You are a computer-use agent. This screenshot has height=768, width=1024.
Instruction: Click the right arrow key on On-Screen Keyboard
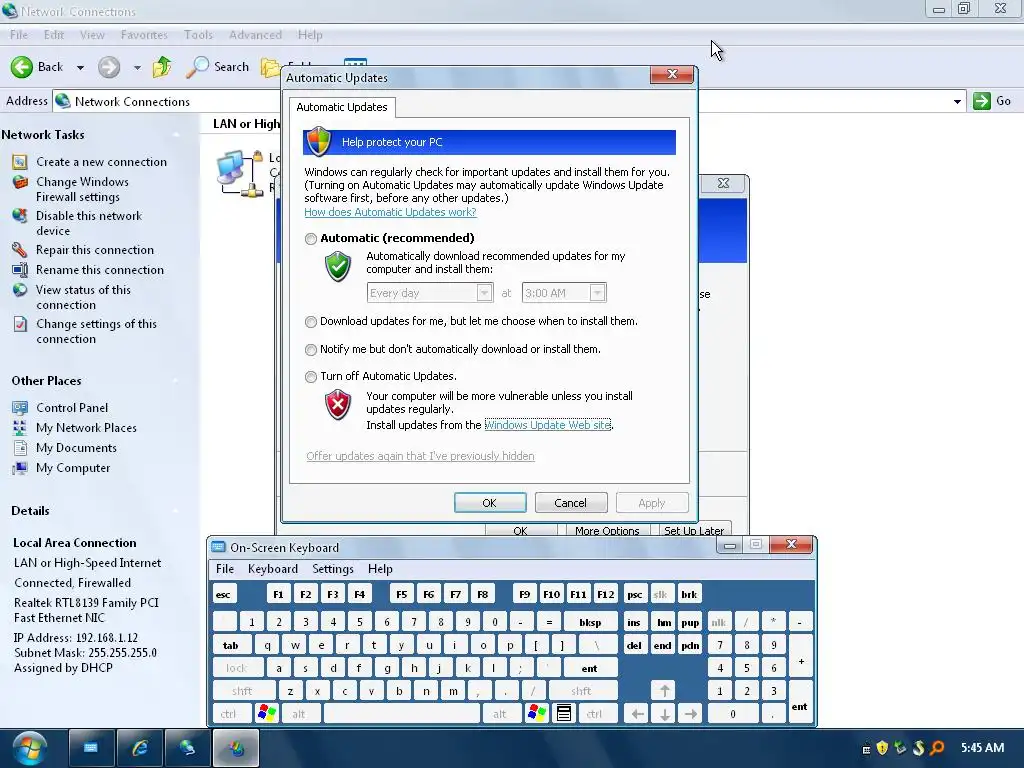pos(691,714)
